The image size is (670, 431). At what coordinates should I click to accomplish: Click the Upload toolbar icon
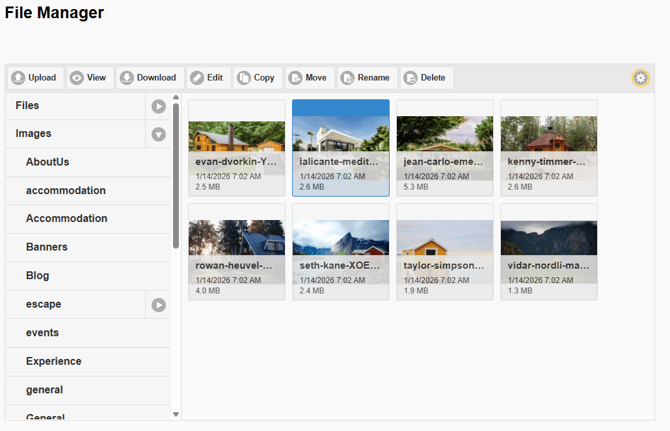click(x=18, y=78)
